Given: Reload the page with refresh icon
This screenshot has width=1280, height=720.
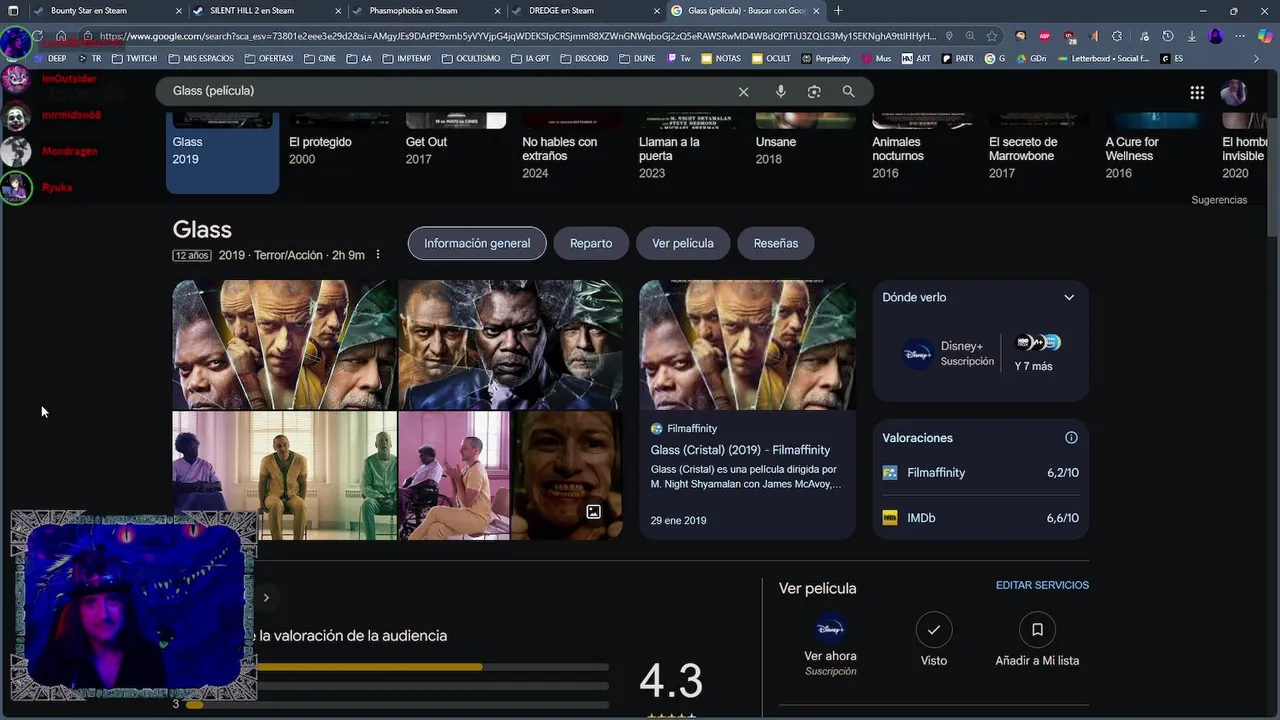Looking at the screenshot, I should (x=37, y=36).
